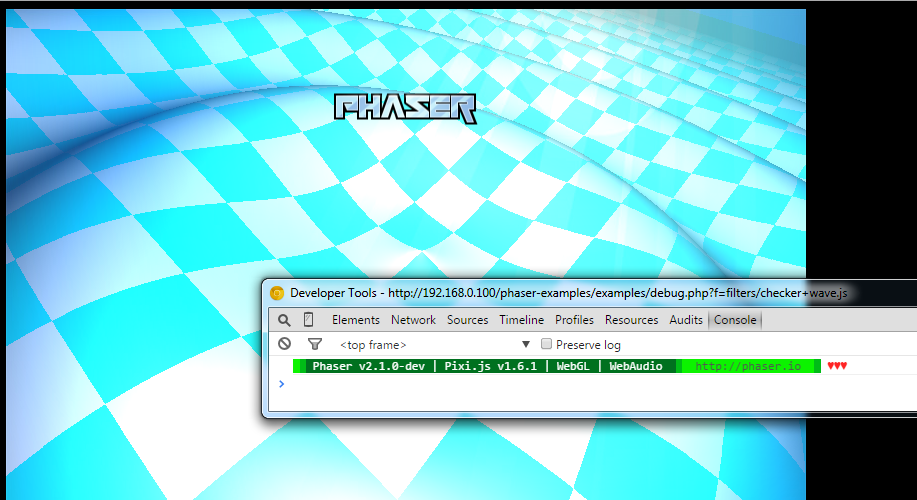Follow the http://phaser.io link in console

pyautogui.click(x=748, y=366)
